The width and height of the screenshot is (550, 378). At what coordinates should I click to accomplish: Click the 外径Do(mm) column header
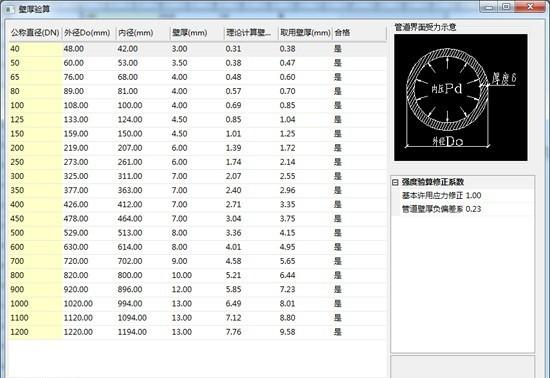[89, 33]
